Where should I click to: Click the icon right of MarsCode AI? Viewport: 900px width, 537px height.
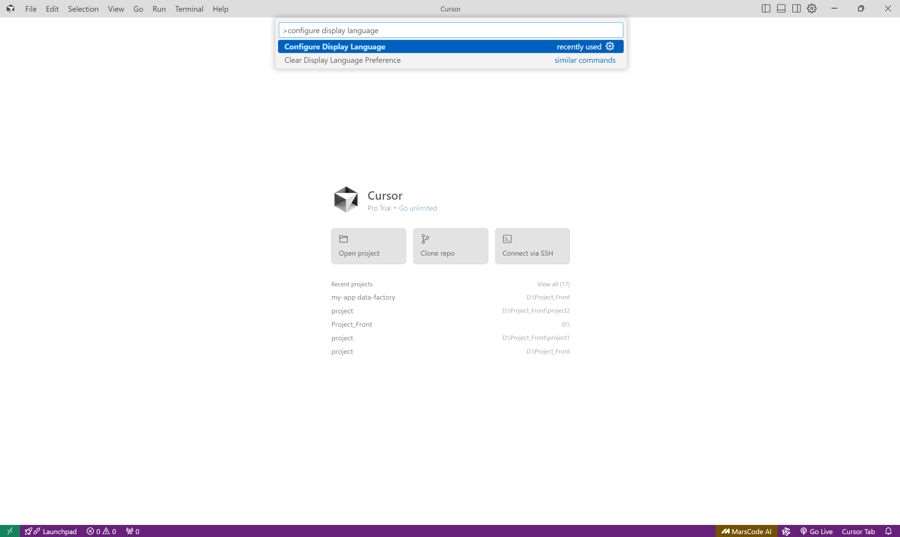click(x=786, y=531)
